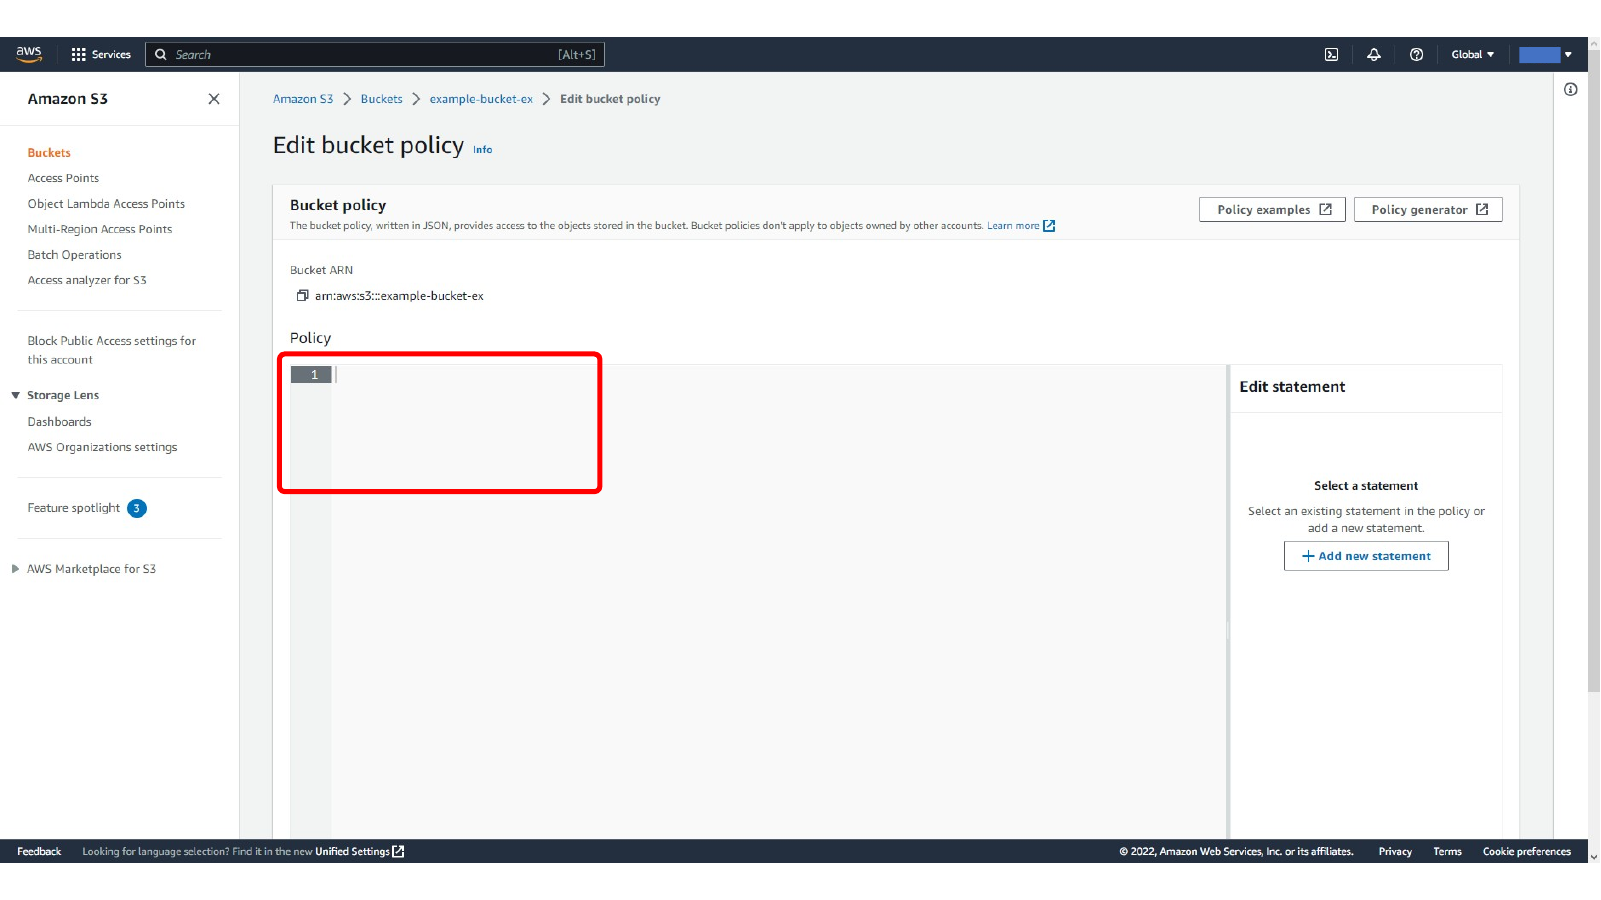Click the AWS logo home icon
The width and height of the screenshot is (1601, 900).
point(29,54)
